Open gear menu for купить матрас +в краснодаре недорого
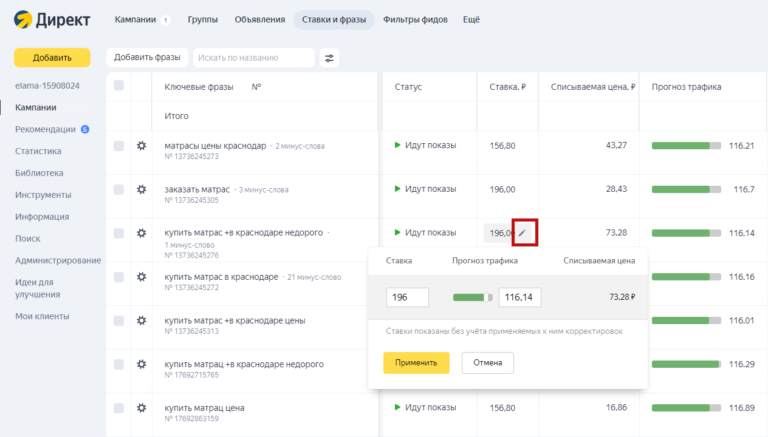Screen dimensions: 768x437 142,233
